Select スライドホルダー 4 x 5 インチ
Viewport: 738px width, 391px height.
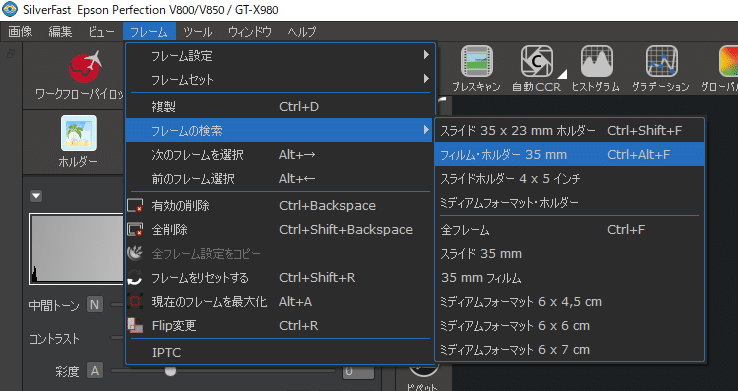(x=570, y=178)
